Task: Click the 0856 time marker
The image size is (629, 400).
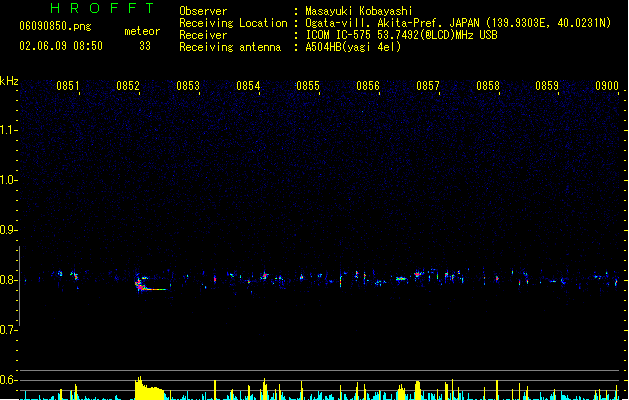Action: tap(368, 86)
